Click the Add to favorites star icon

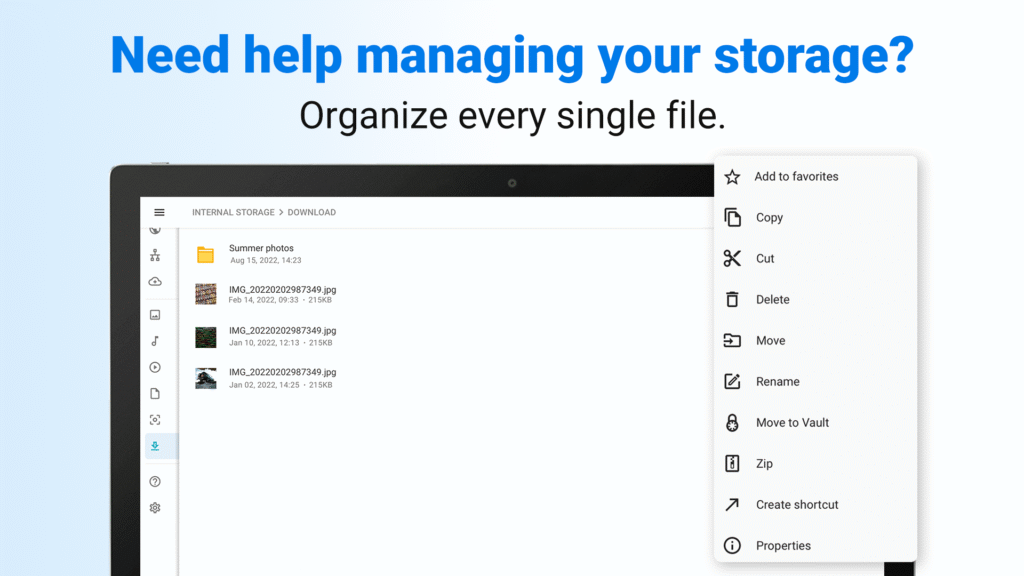click(733, 176)
